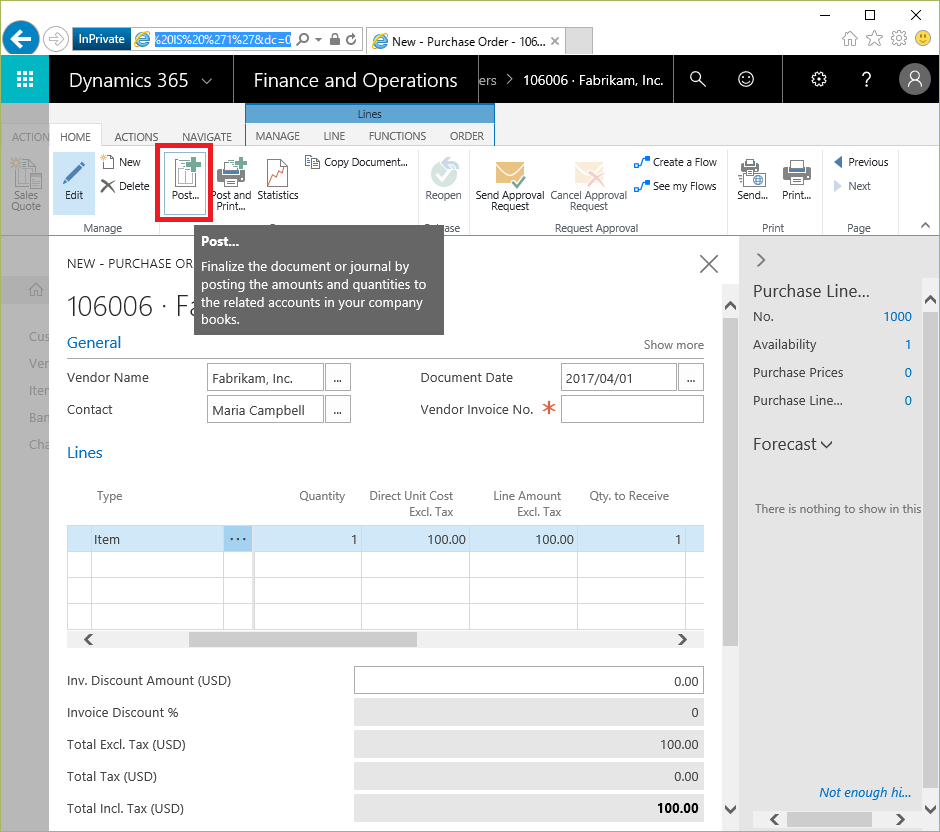
Task: Click the lines grid scroll right arrow
Action: (682, 640)
